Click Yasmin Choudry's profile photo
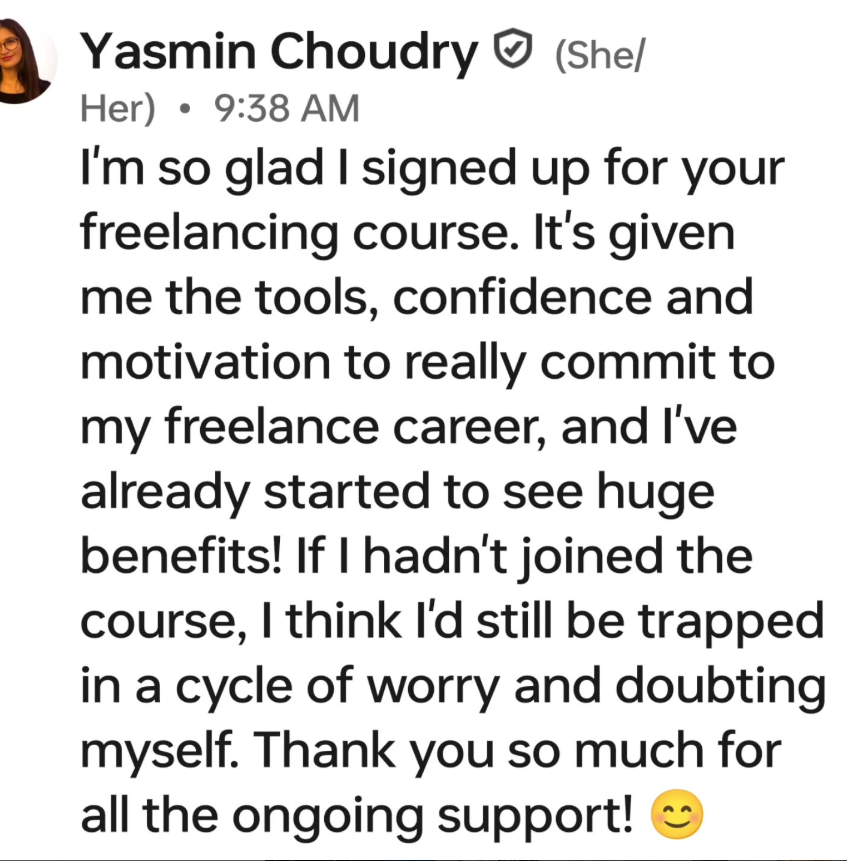This screenshot has height=861, width=847. (x=25, y=60)
